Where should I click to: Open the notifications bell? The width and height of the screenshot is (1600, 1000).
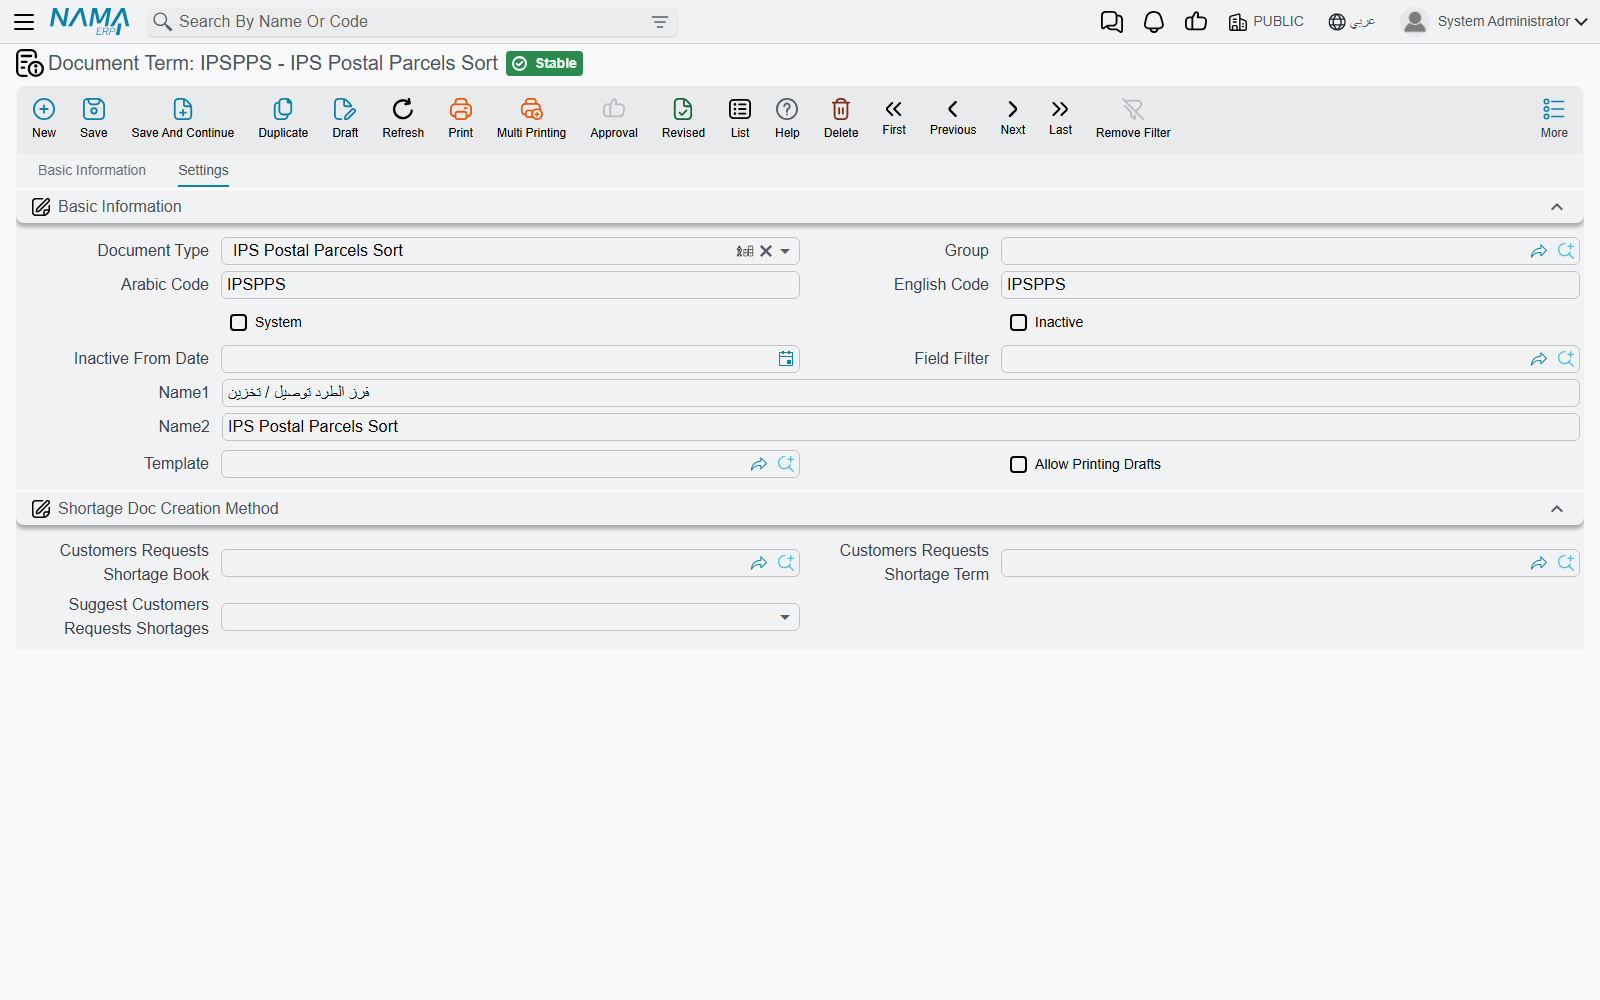click(x=1154, y=22)
